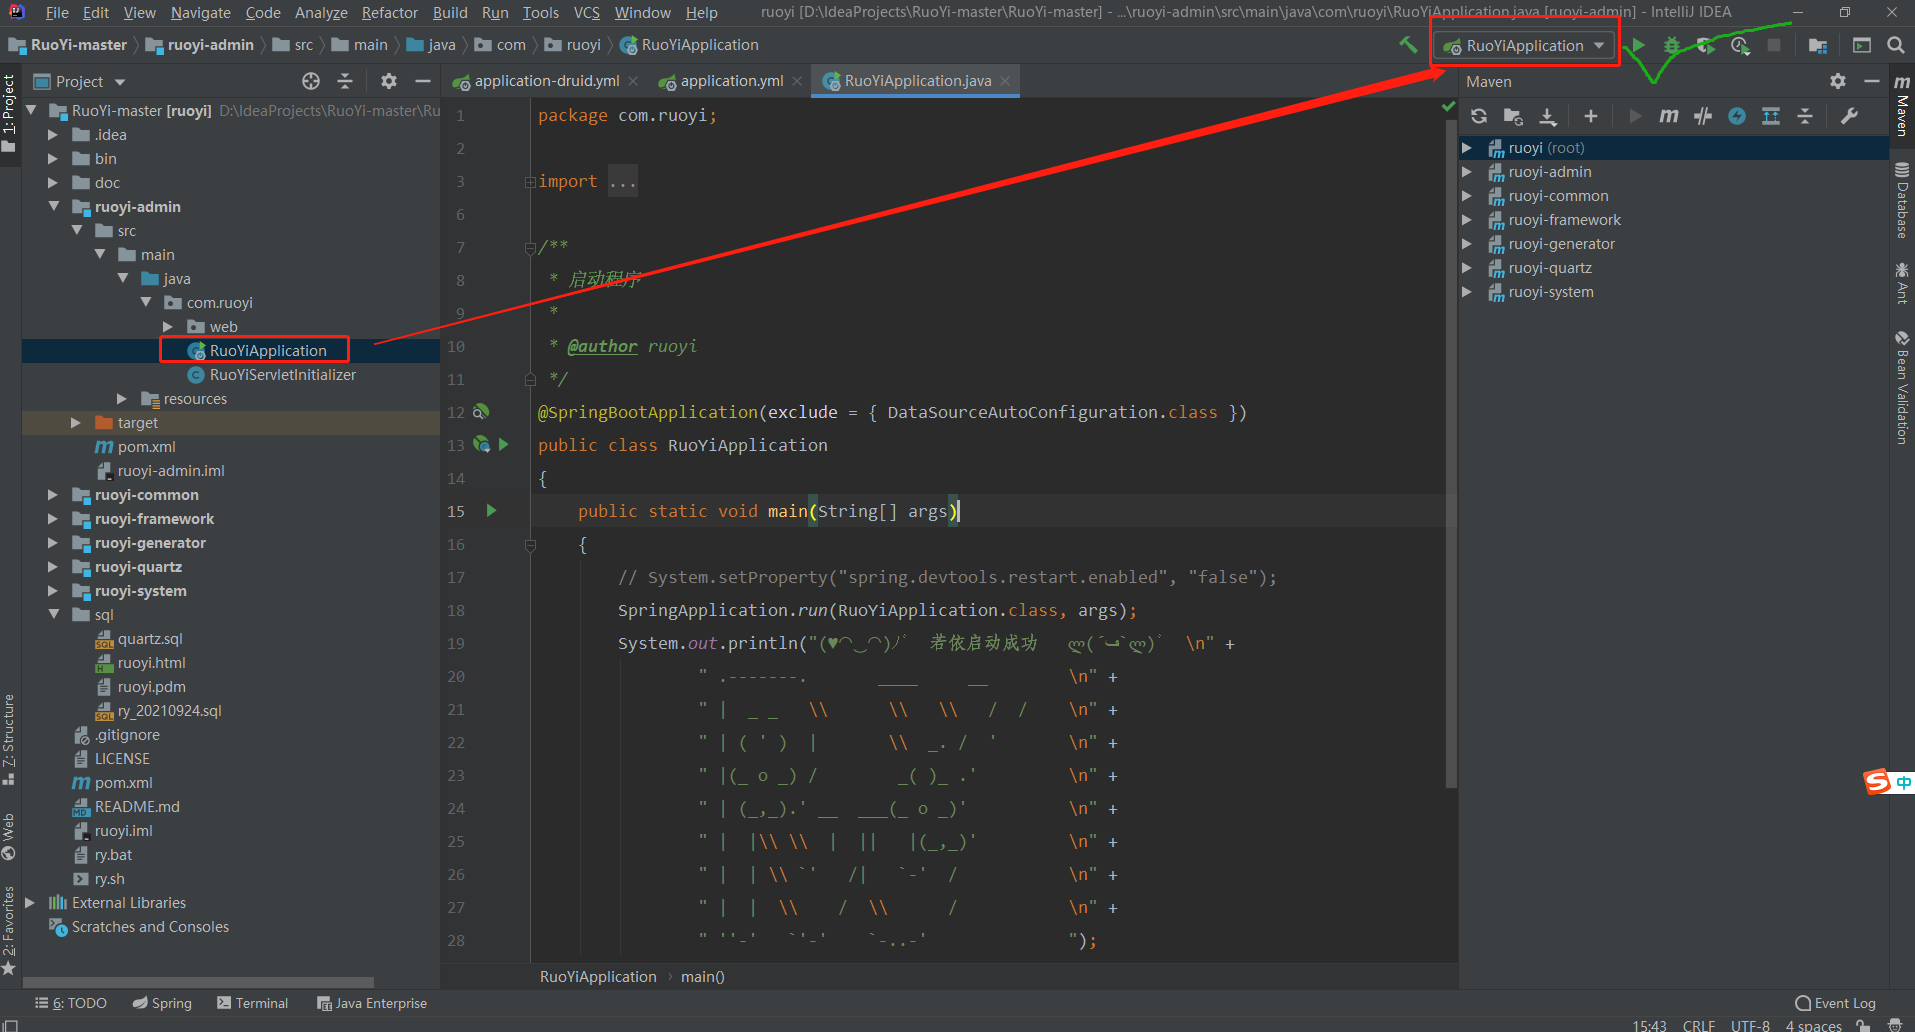Select ry_20210924.sql file
The height and width of the screenshot is (1032, 1915).
coord(170,711)
